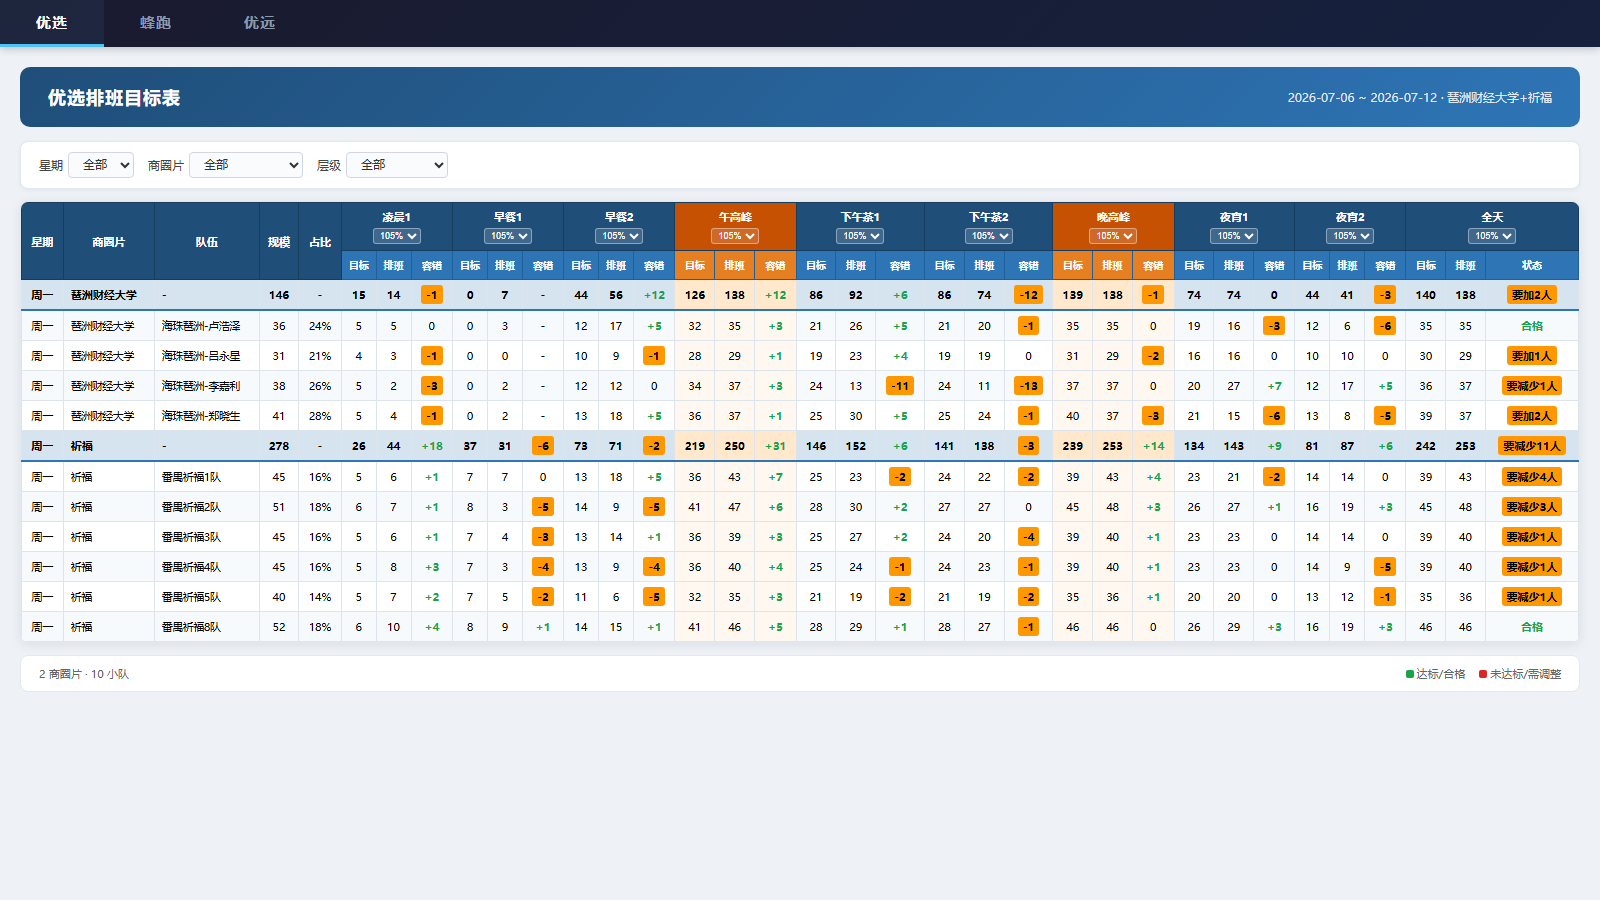Click the 要加2人 status for 海珠琶洲-郑晓生
Image resolution: width=1600 pixels, height=900 pixels.
point(1532,416)
